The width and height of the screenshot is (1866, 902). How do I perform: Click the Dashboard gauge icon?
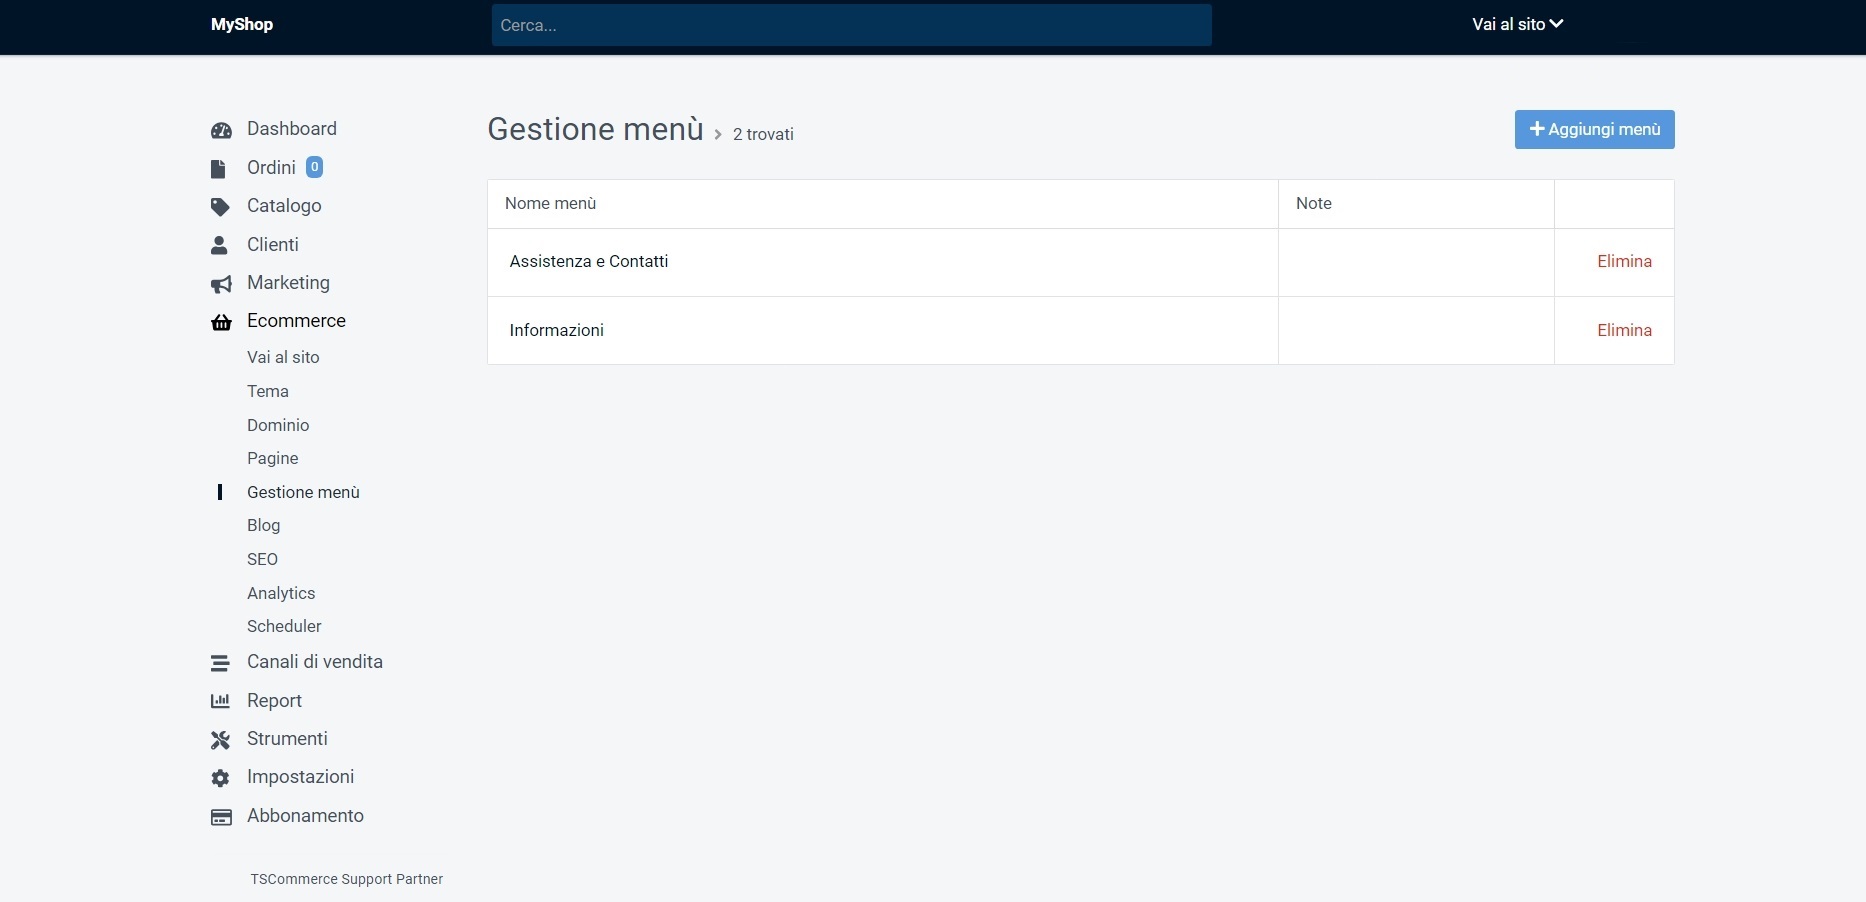click(221, 130)
